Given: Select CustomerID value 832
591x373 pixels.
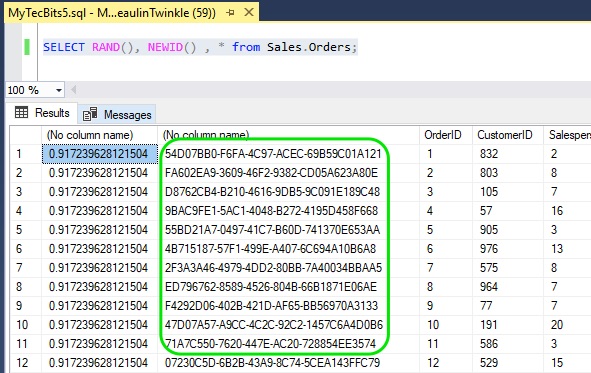Looking at the screenshot, I should [508, 154].
